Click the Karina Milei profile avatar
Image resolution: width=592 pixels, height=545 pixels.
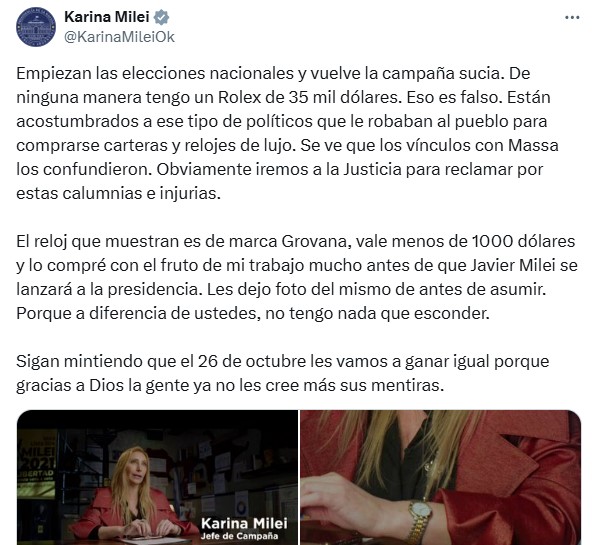(x=36, y=27)
